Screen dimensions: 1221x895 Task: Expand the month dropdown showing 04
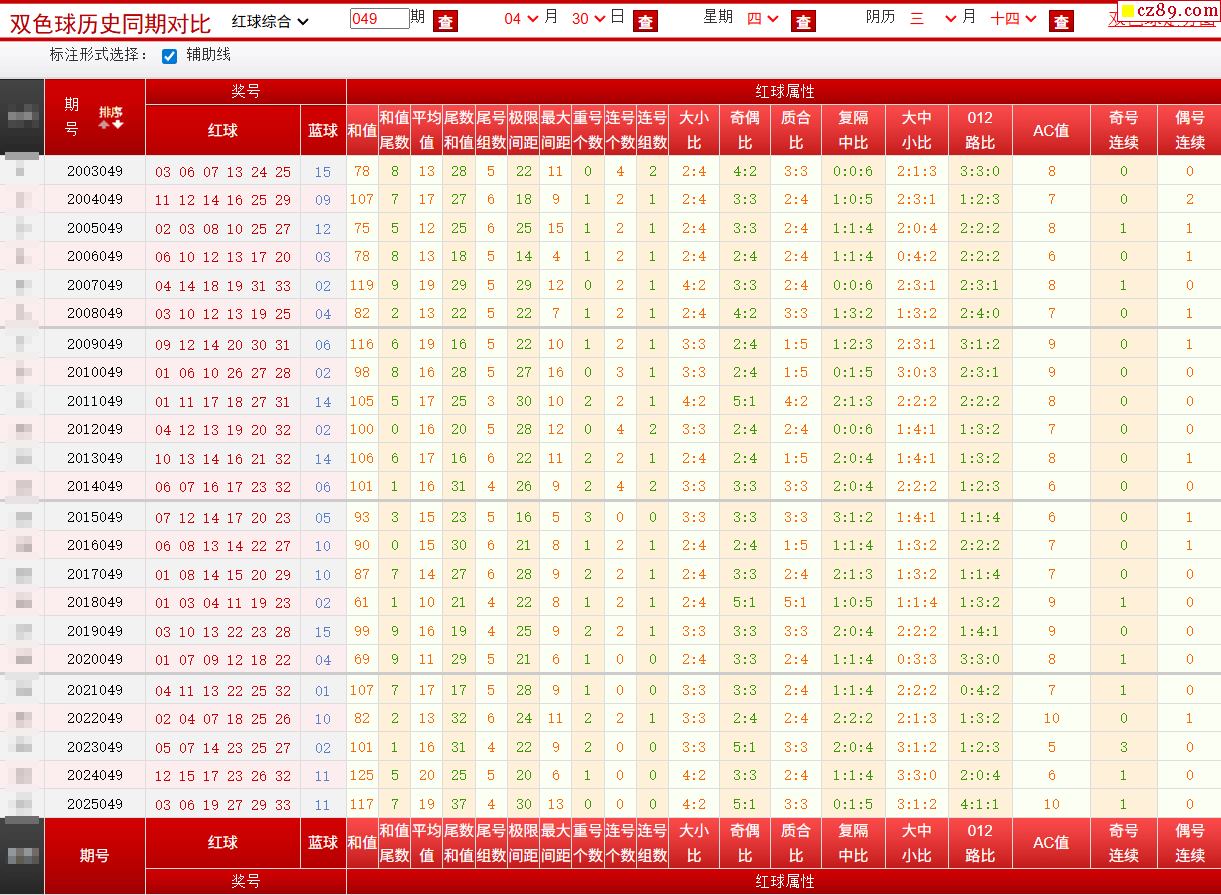coord(521,19)
